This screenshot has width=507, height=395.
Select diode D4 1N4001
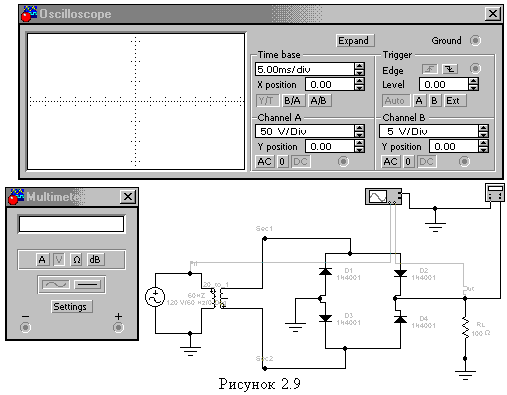point(400,319)
